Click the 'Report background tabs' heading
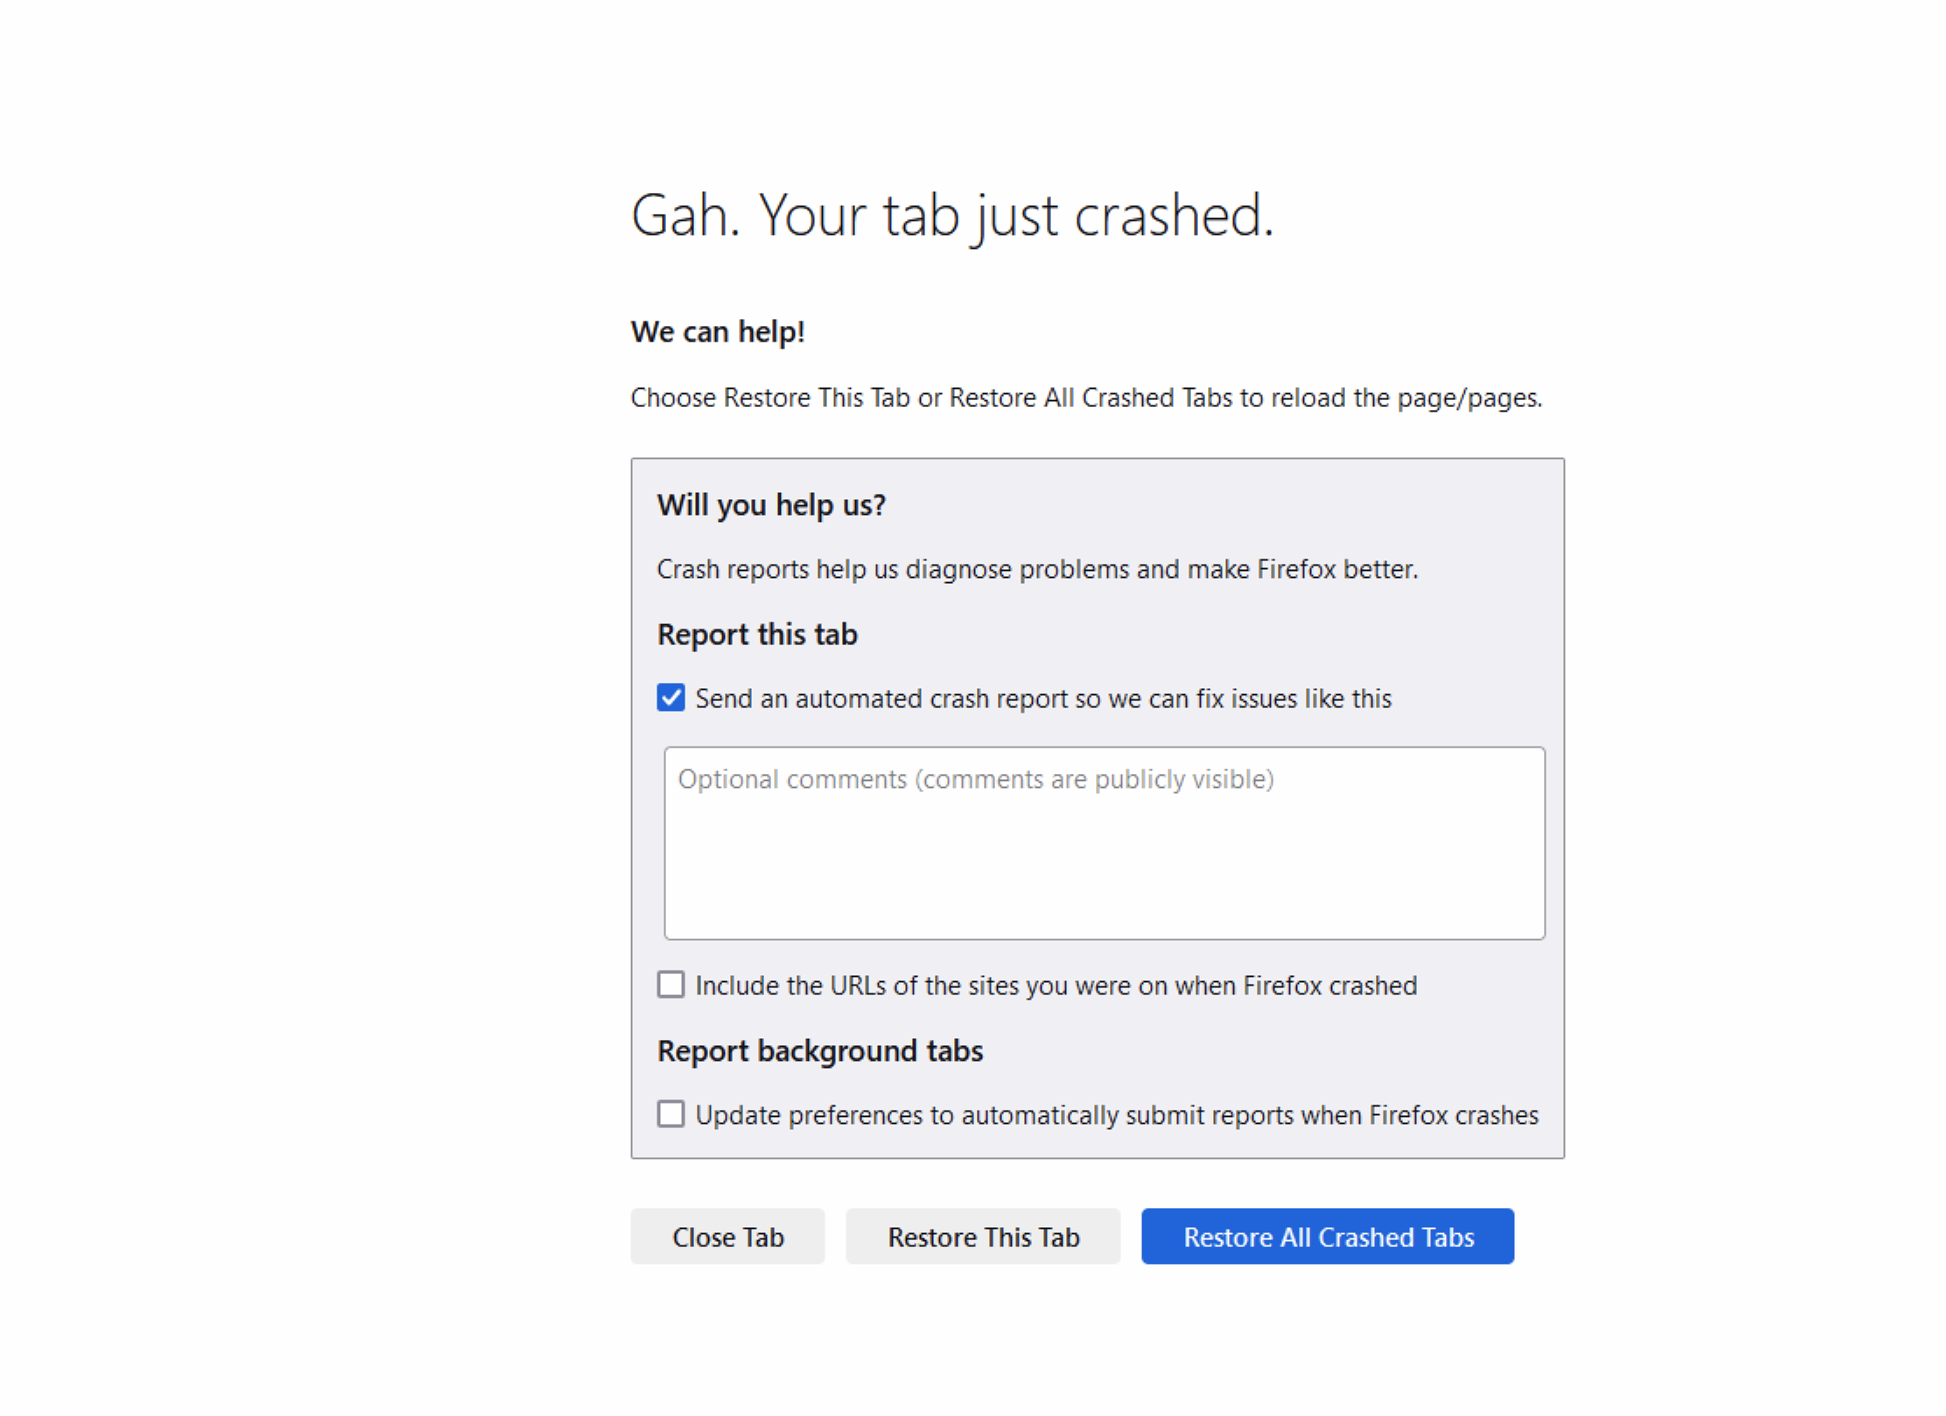Screen dimensions: 1946x1416 point(820,1051)
